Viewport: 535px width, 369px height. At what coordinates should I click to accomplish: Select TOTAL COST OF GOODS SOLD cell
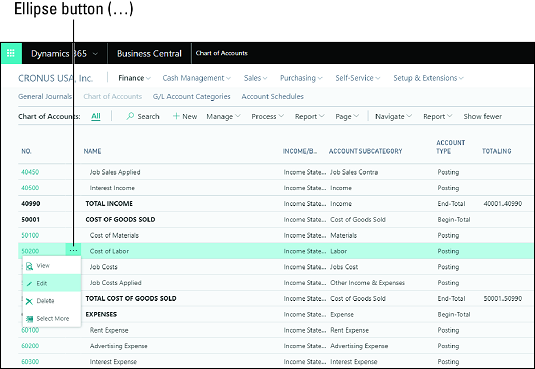coord(131,298)
